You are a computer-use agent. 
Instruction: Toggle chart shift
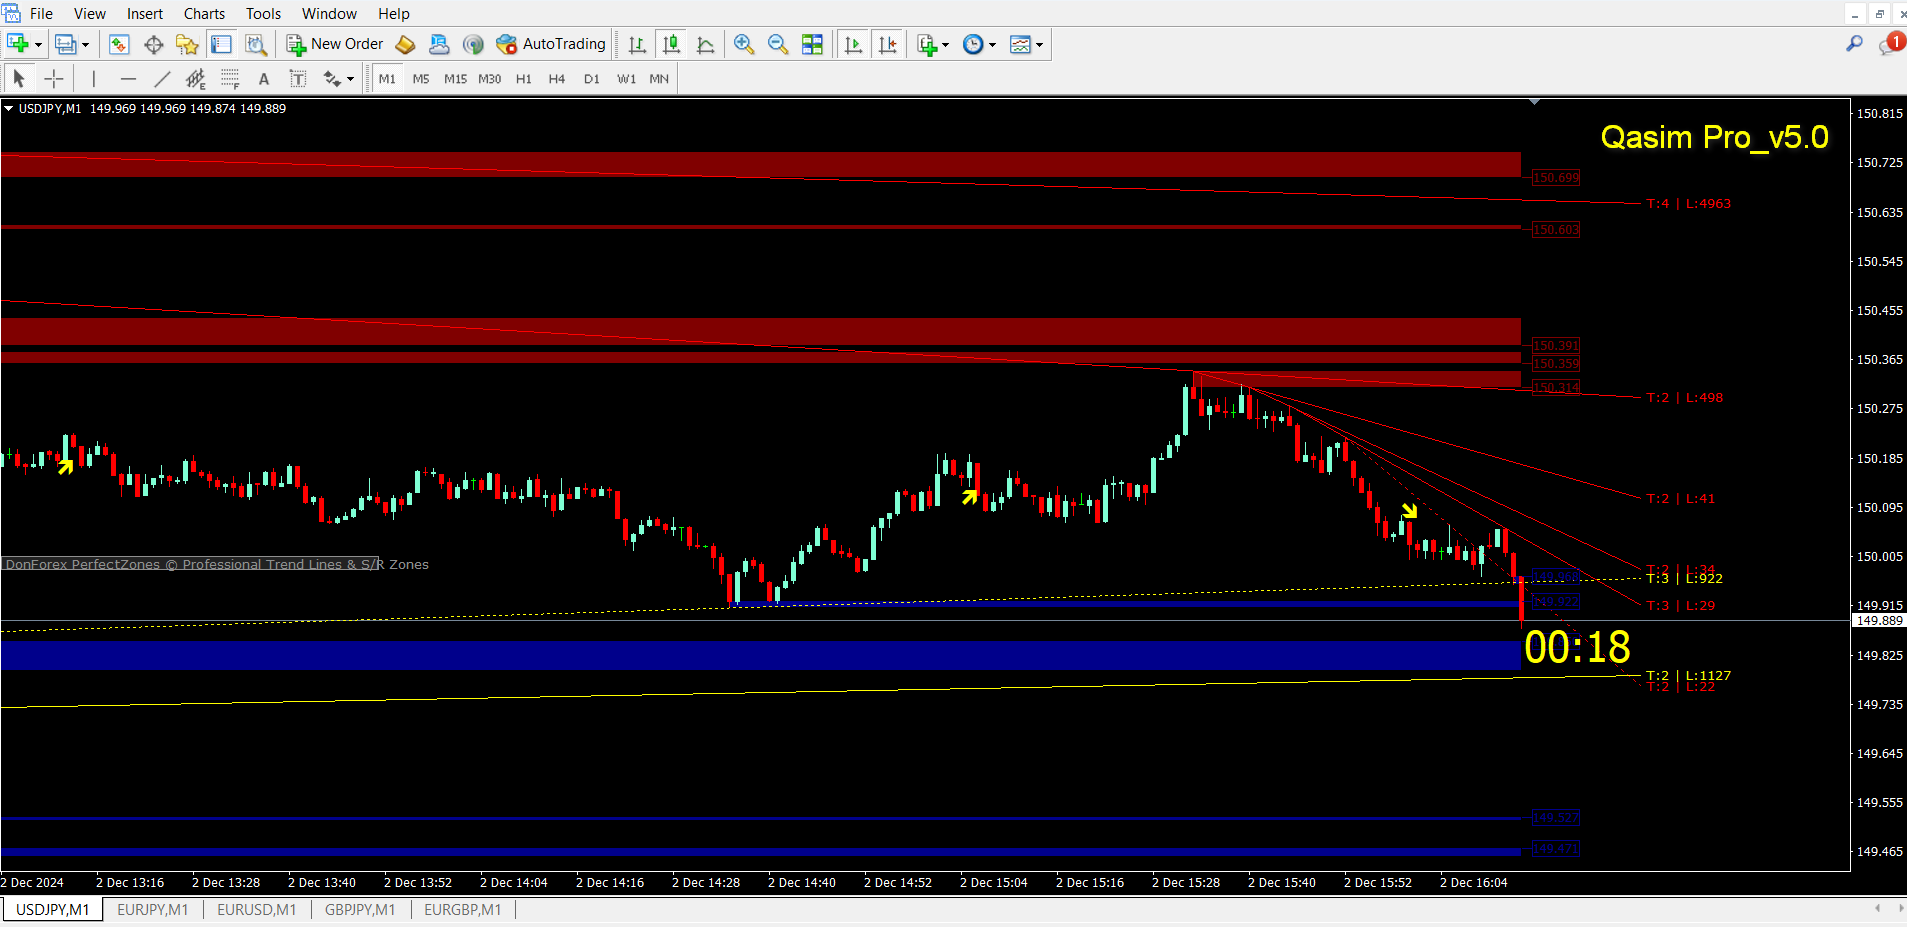[x=886, y=44]
